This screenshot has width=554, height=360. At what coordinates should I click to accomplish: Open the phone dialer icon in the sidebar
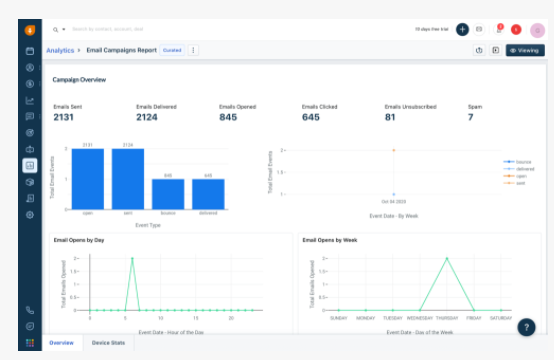[x=30, y=310]
